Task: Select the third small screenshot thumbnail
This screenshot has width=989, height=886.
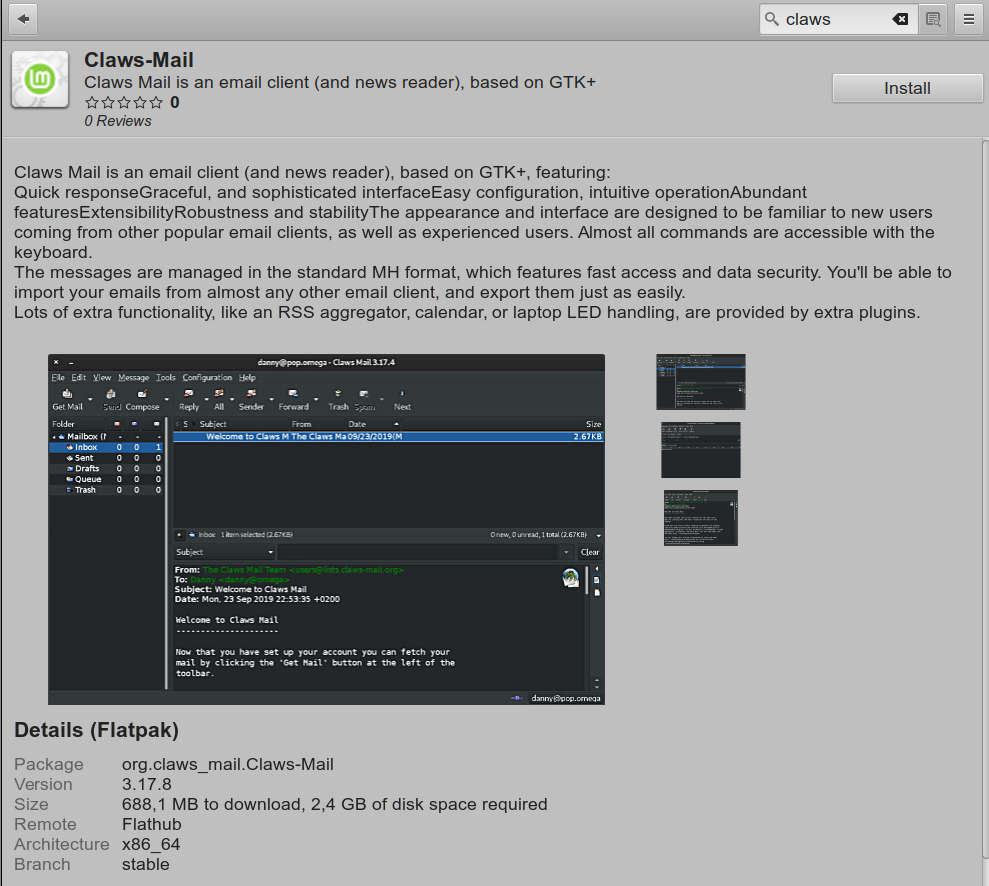Action: pos(701,518)
